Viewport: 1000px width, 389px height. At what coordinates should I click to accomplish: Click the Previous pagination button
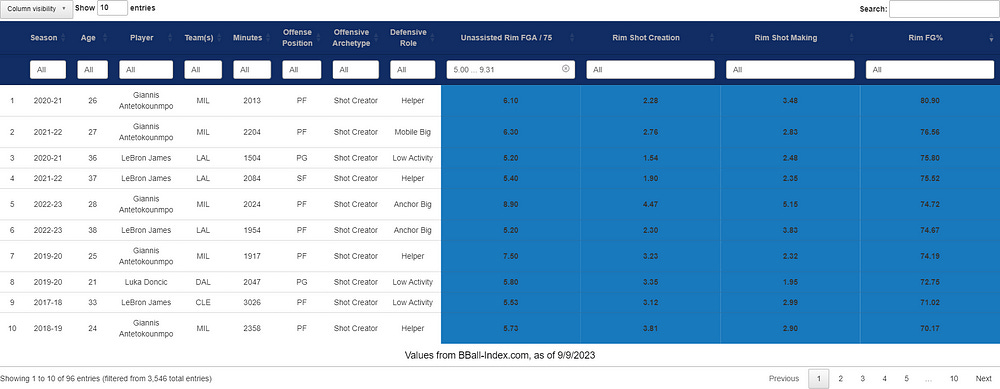[784, 379]
